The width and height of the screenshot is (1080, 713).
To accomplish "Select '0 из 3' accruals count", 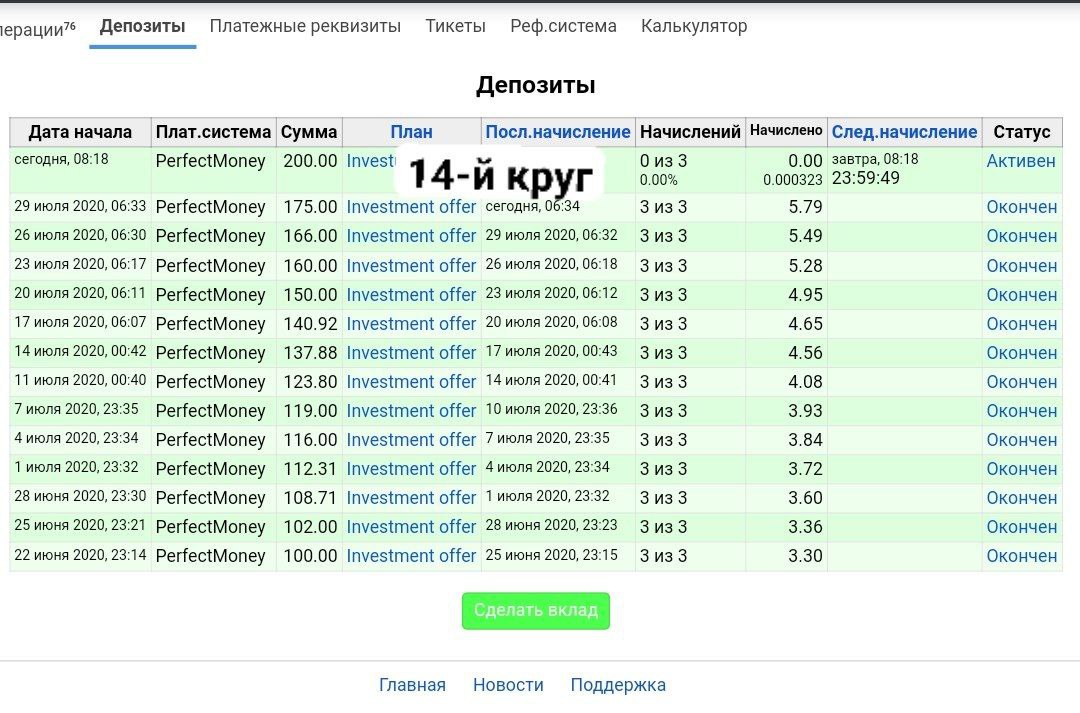I will tap(663, 161).
